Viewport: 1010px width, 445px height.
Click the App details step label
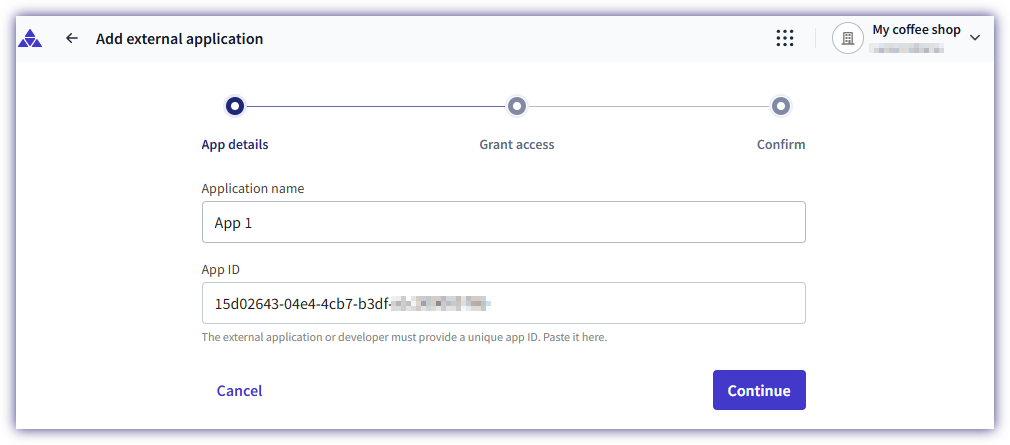pos(235,144)
